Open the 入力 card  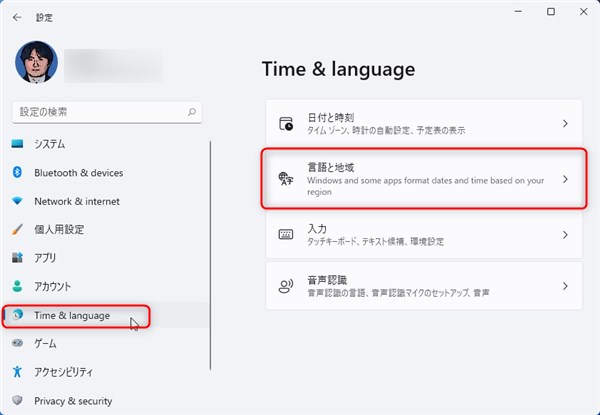point(424,234)
